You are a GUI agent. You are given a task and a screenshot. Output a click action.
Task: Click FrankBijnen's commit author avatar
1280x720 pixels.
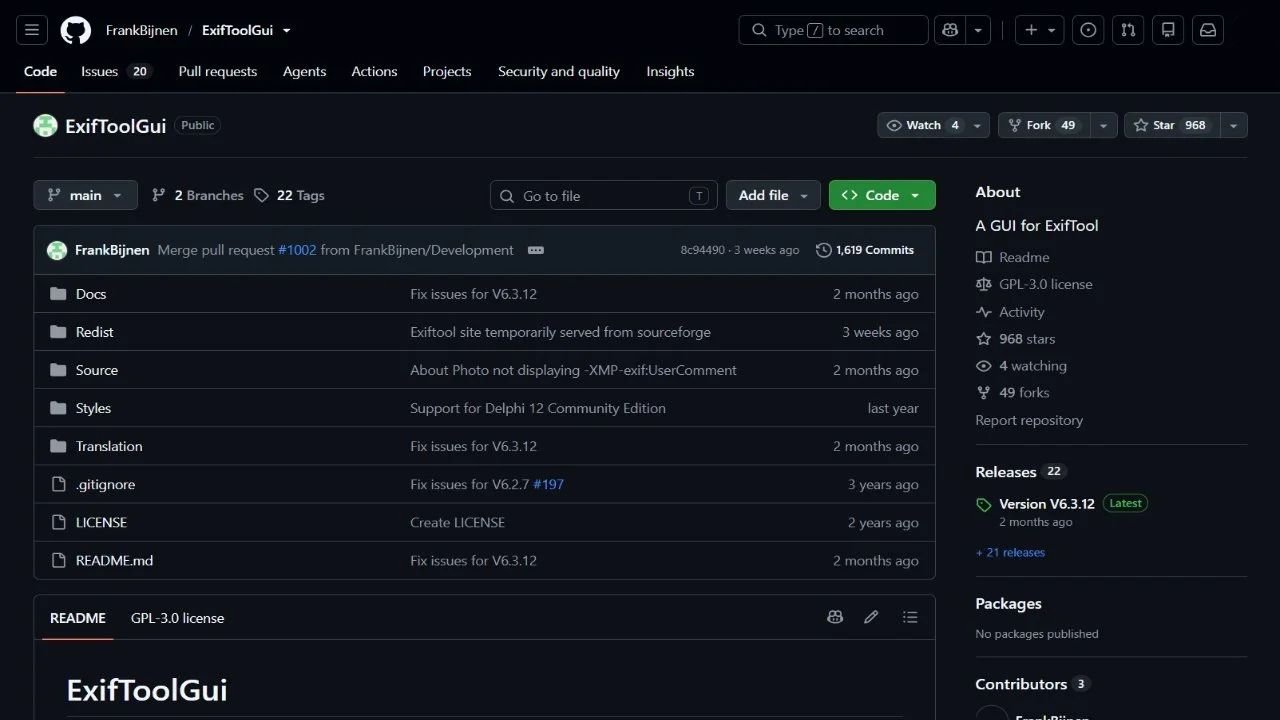coord(57,250)
